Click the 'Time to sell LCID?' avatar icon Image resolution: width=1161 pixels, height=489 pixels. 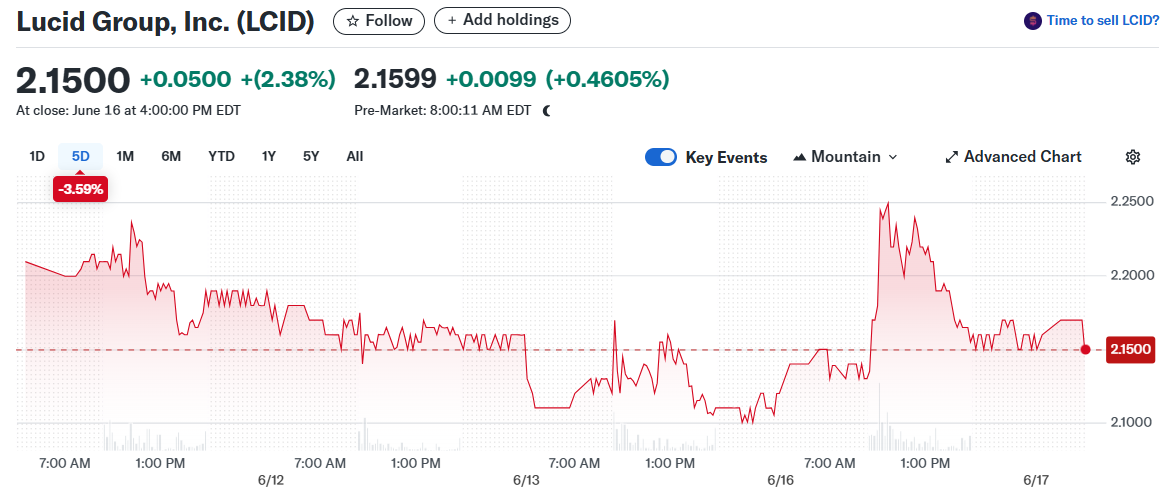coord(1032,21)
